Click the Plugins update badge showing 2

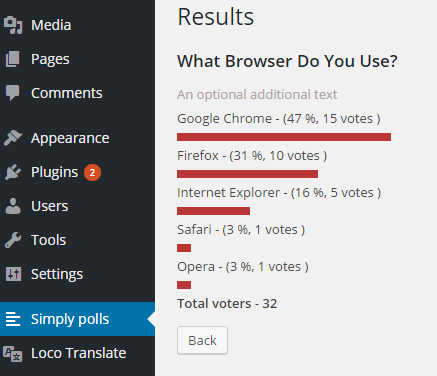(x=92, y=172)
